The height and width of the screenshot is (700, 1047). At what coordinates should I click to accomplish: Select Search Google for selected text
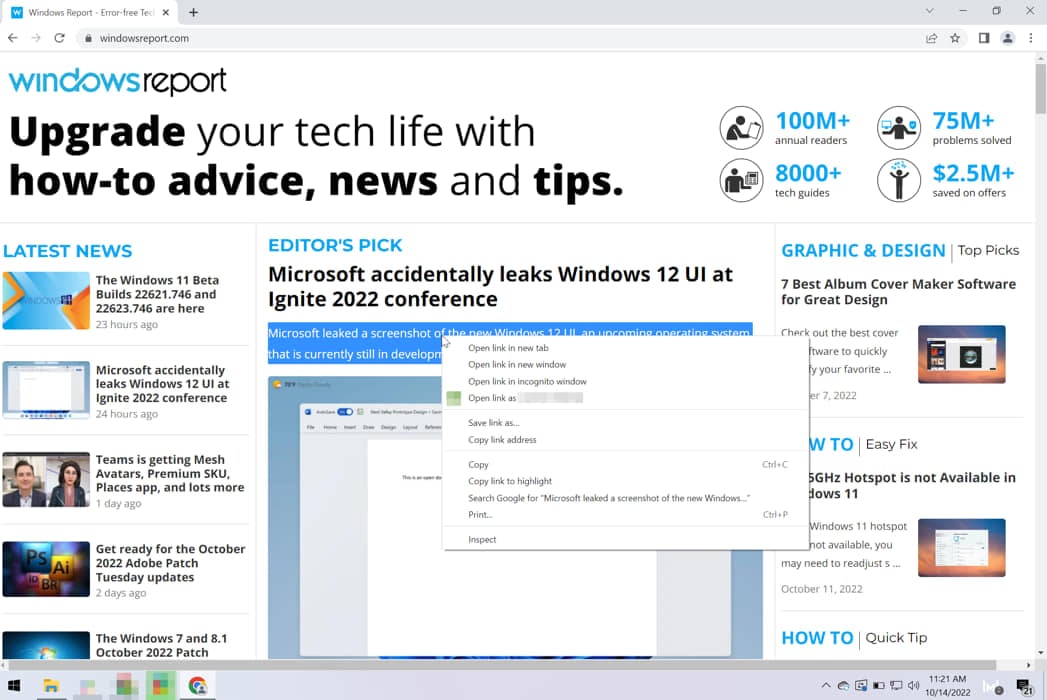[x=626, y=498]
